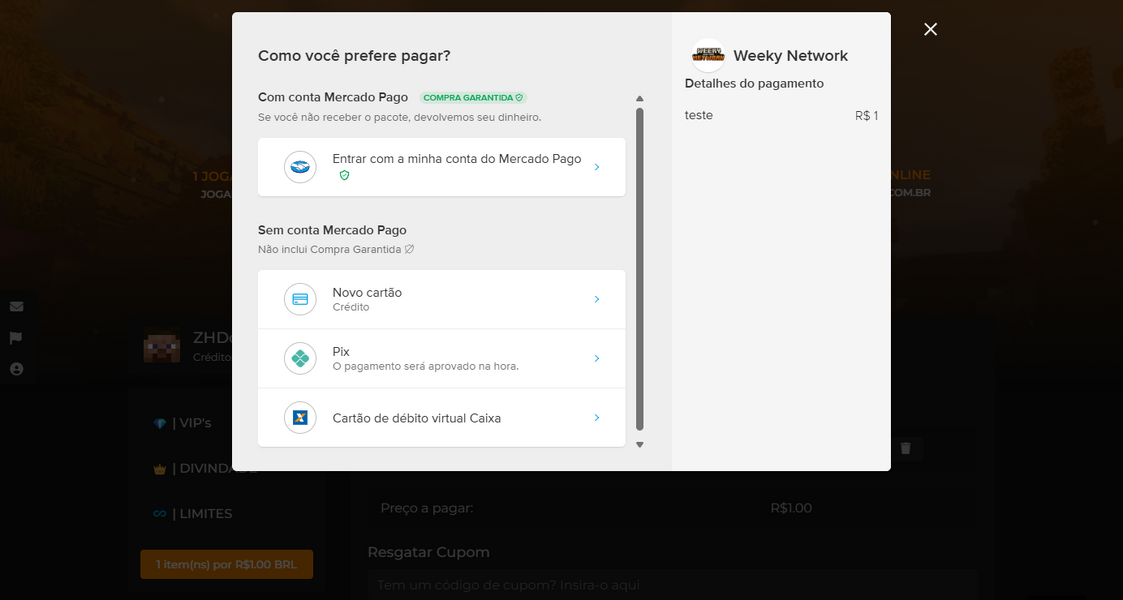This screenshot has height=600, width=1123.
Task: Click the envelope icon in left sidebar
Action: tap(16, 306)
